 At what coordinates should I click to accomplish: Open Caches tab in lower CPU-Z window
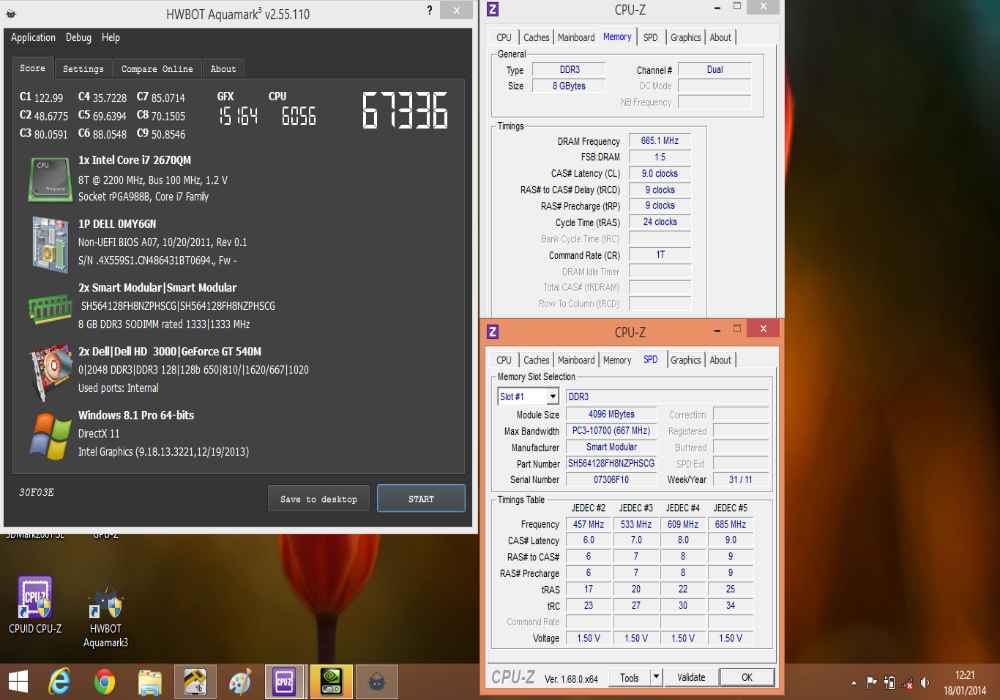pyautogui.click(x=536, y=360)
